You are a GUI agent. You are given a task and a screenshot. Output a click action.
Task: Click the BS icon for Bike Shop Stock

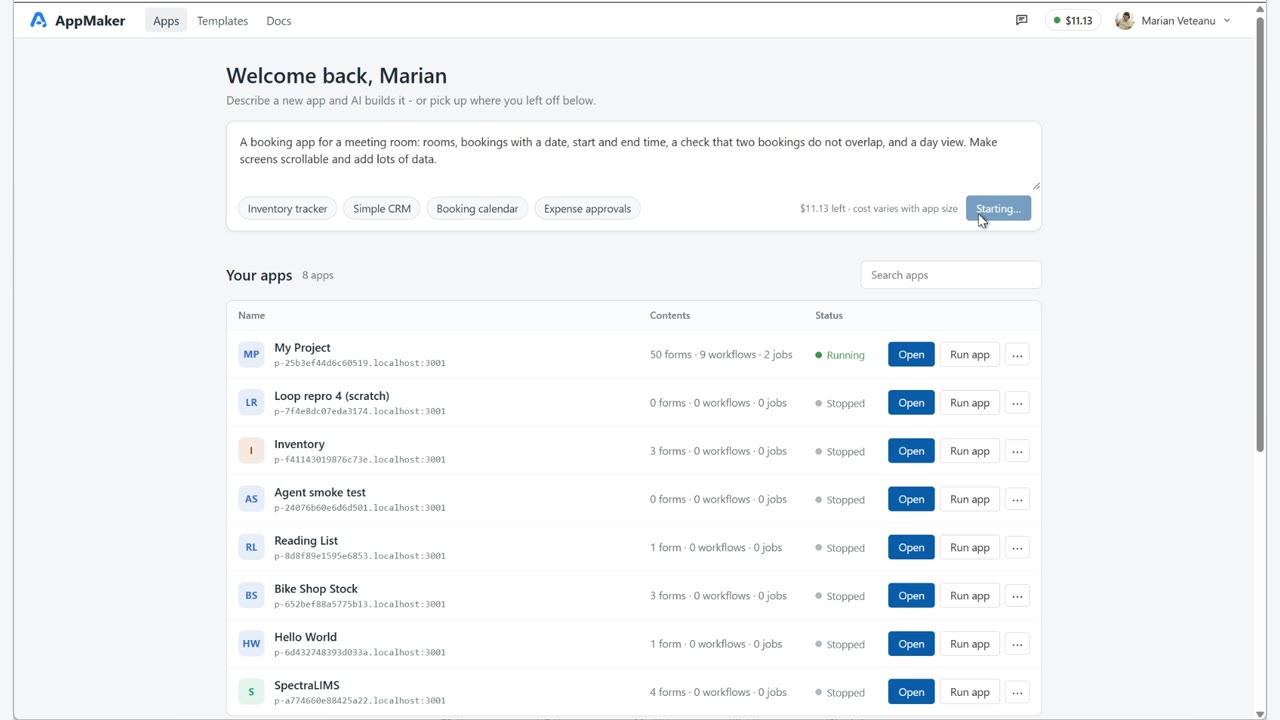pos(251,595)
